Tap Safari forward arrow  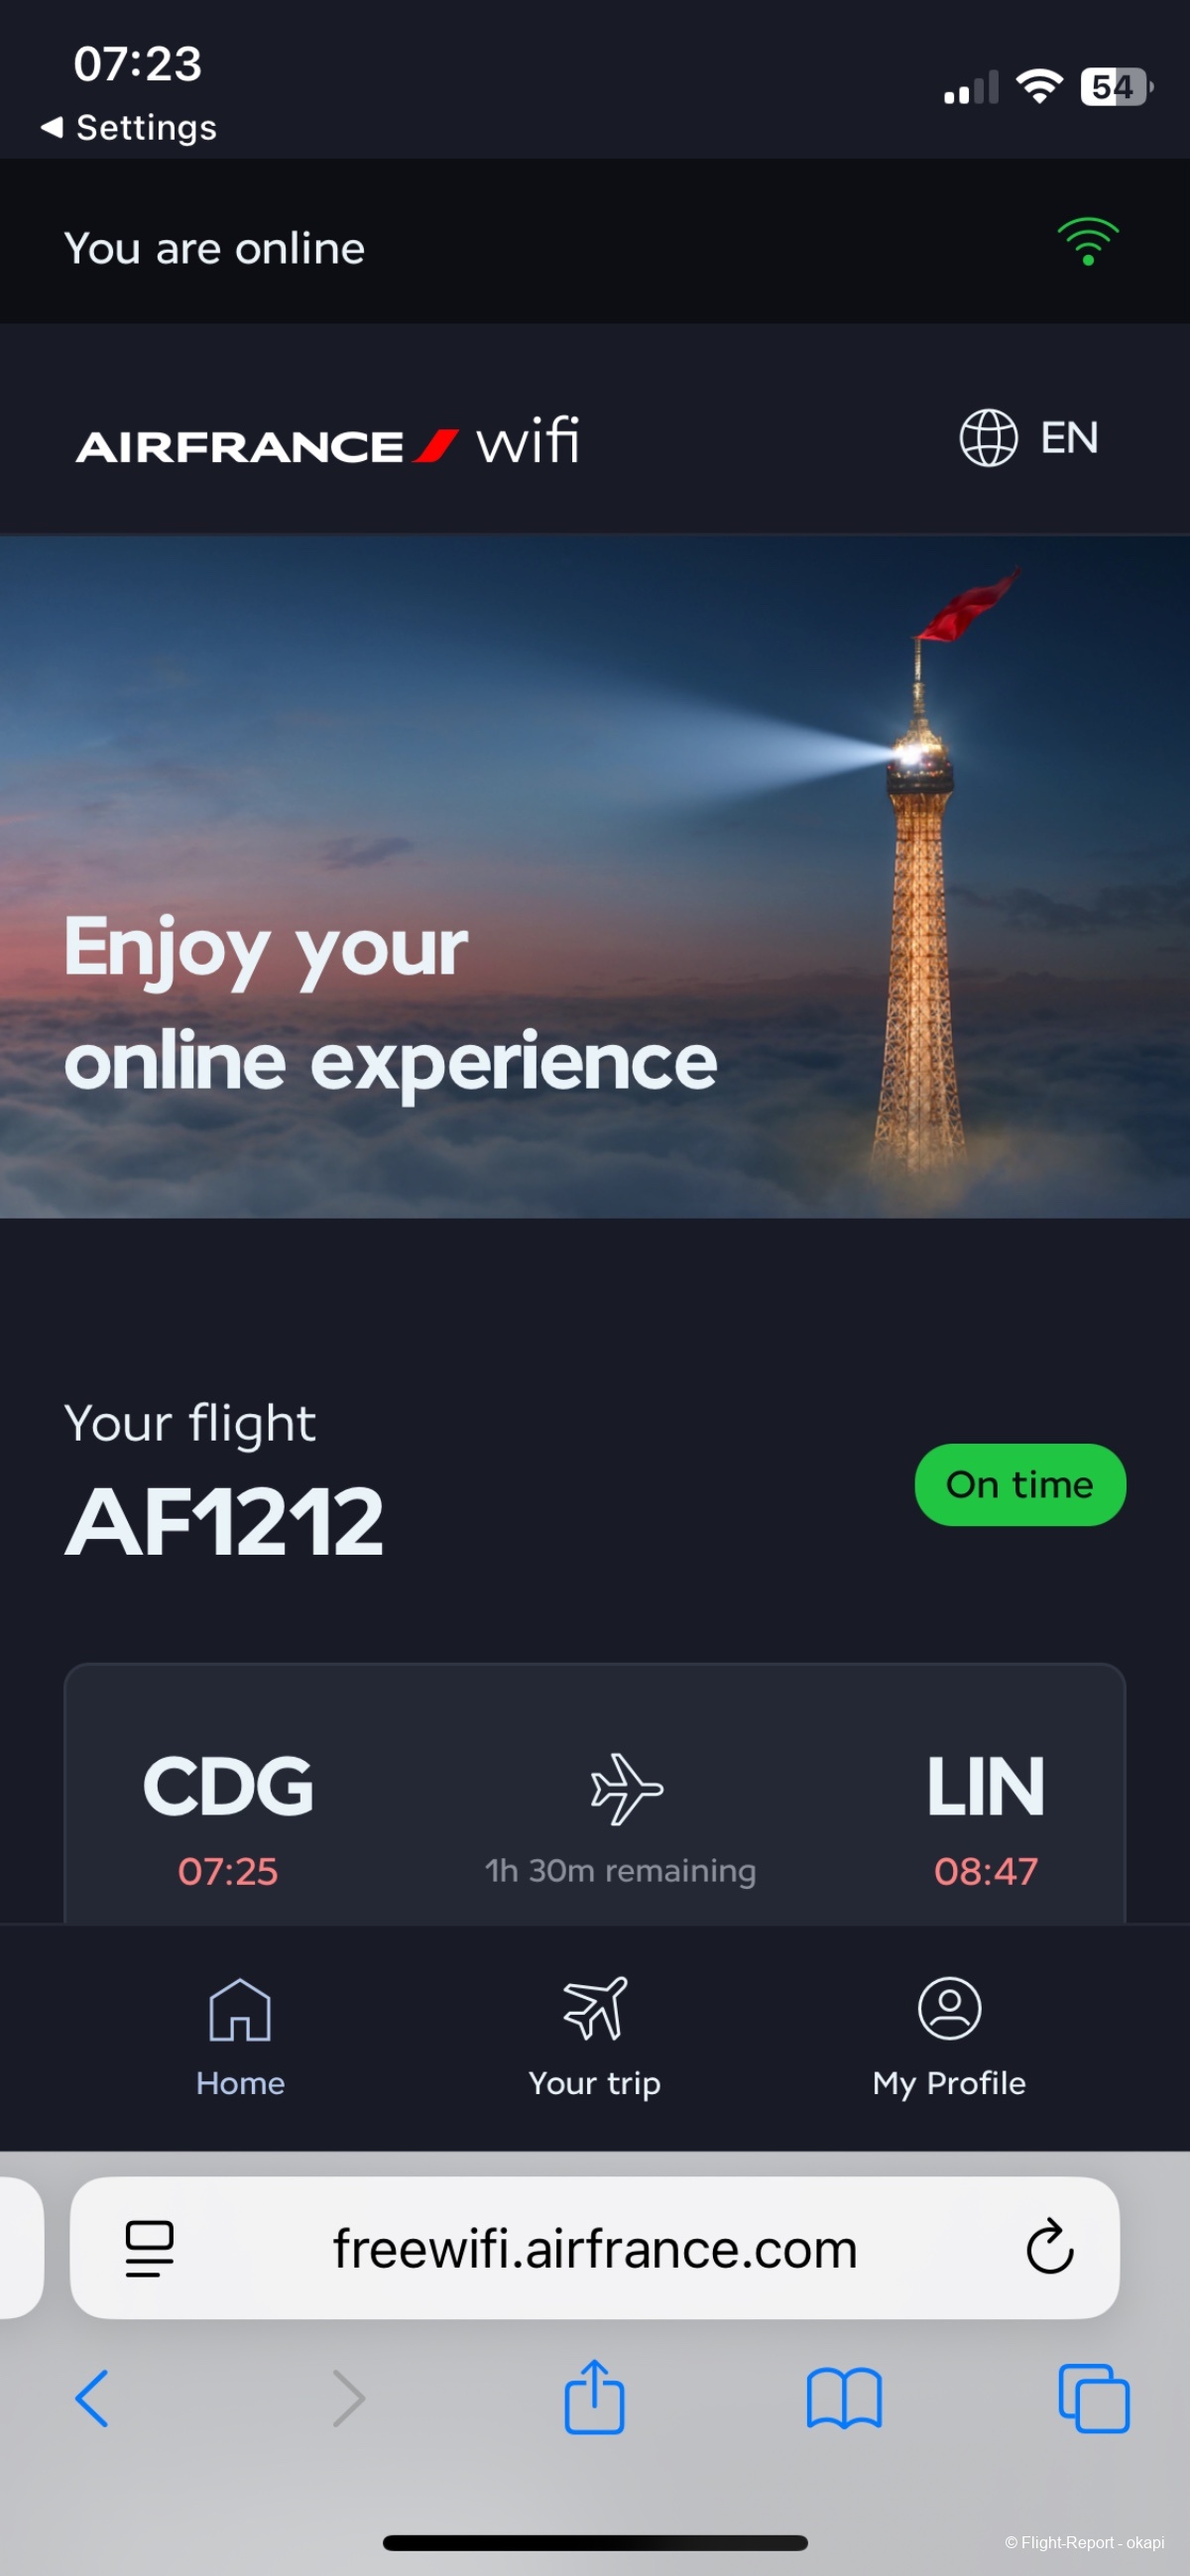click(348, 2398)
